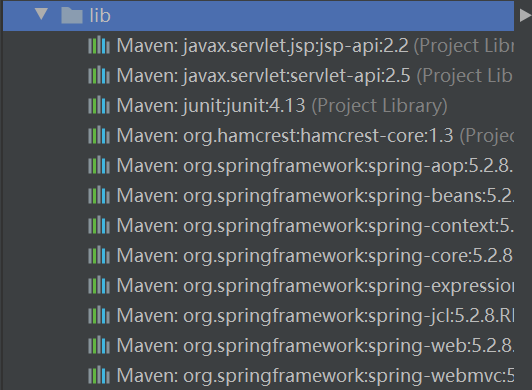The width and height of the screenshot is (532, 390).
Task: Select Maven: javax.servlet.jsp:jsp-api:2.2 entry
Action: (262, 46)
